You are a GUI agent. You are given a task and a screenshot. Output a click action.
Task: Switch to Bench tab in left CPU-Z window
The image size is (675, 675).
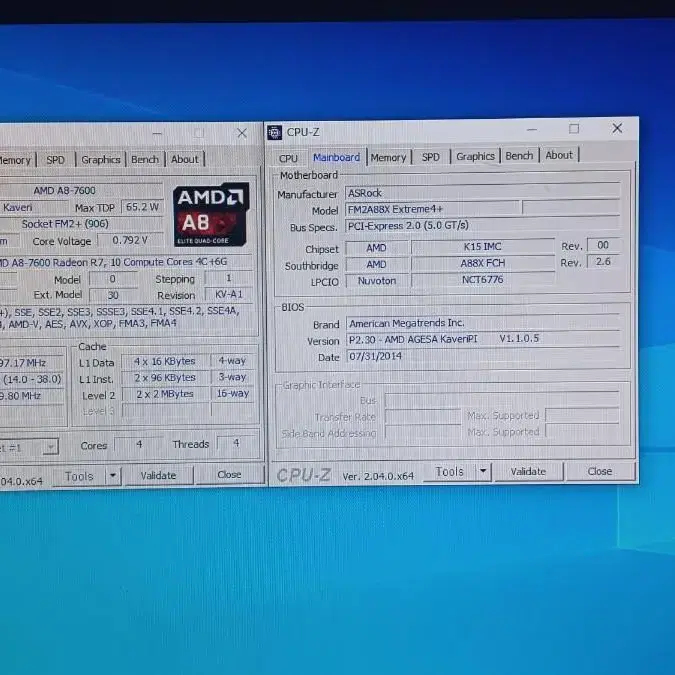click(145, 159)
